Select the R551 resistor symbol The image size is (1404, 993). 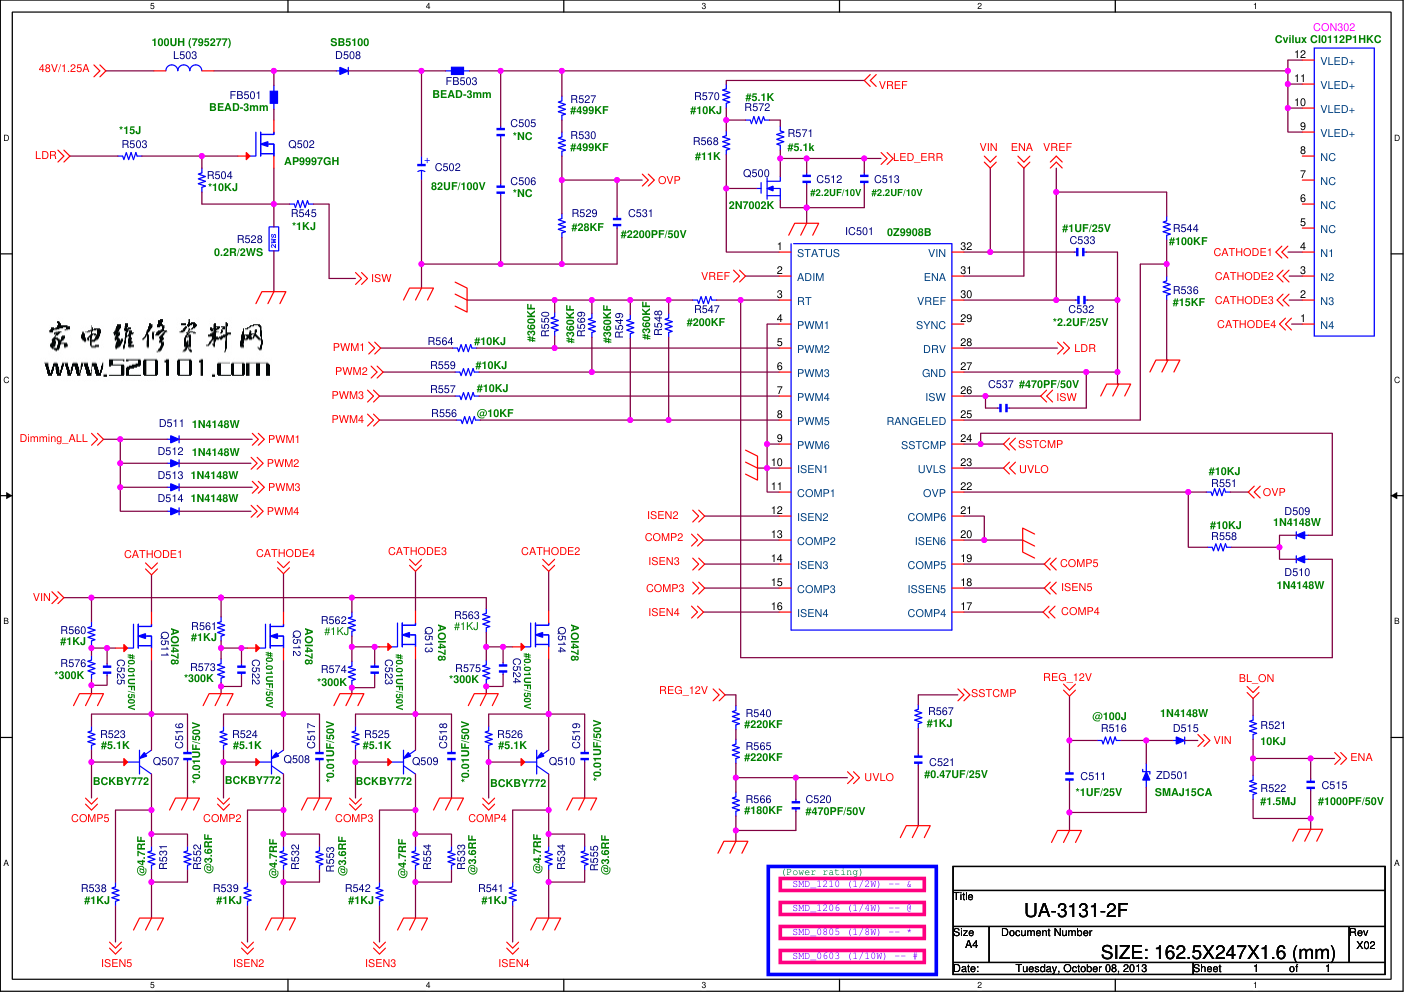[x=1219, y=492]
